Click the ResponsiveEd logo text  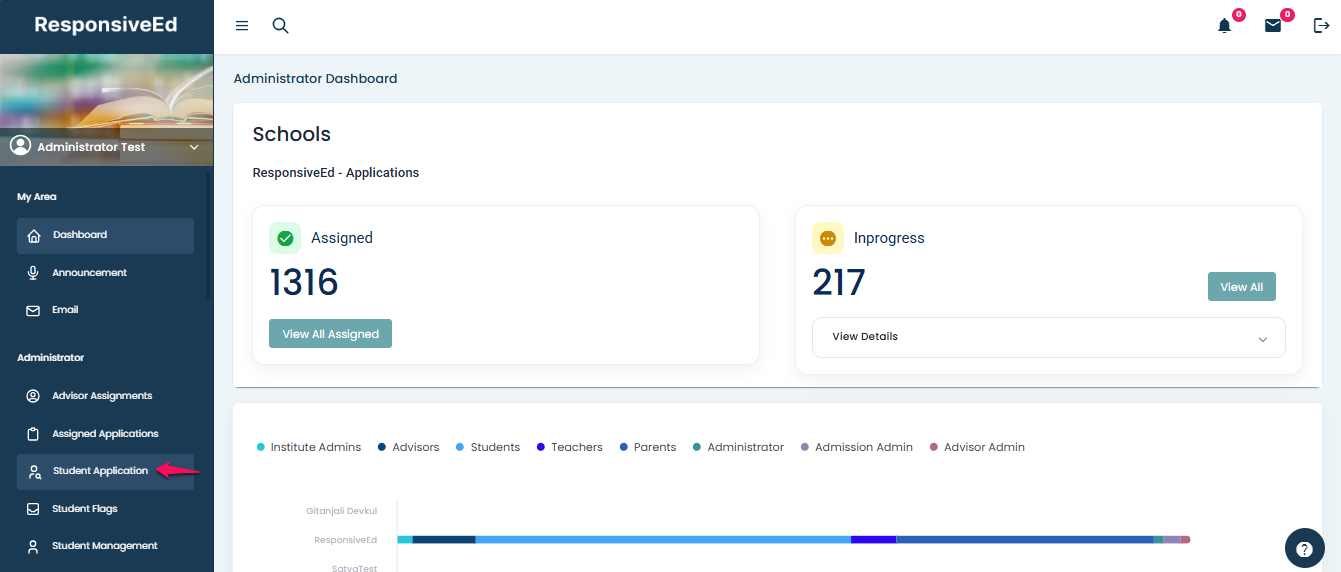(106, 25)
